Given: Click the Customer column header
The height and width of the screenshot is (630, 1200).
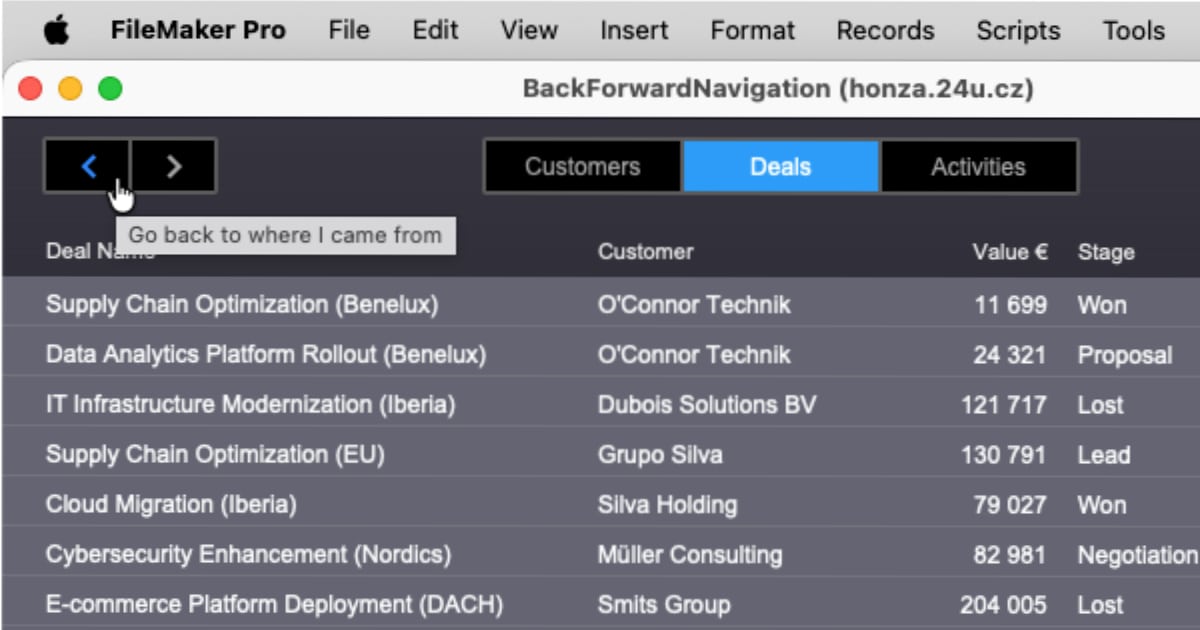Looking at the screenshot, I should click(x=645, y=252).
